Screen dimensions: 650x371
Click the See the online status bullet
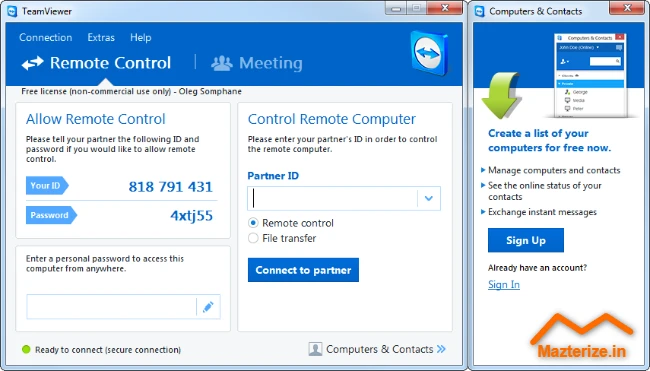tap(544, 191)
